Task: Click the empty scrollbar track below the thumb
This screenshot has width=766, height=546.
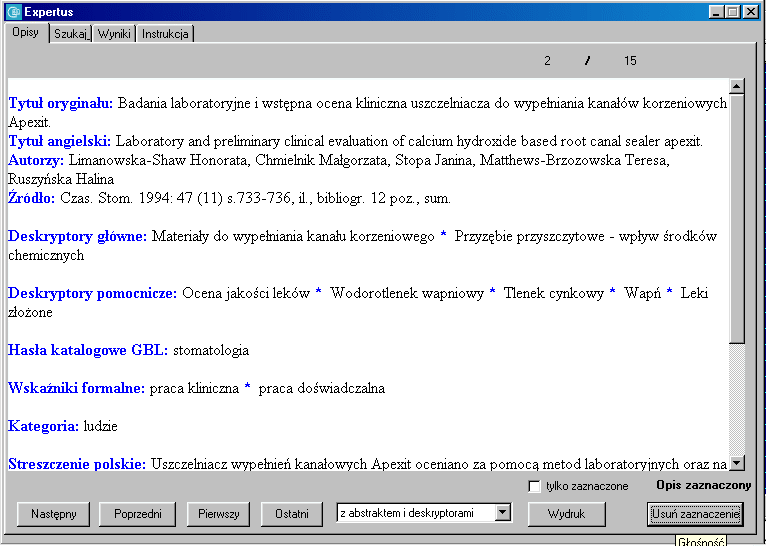Action: pos(737,400)
